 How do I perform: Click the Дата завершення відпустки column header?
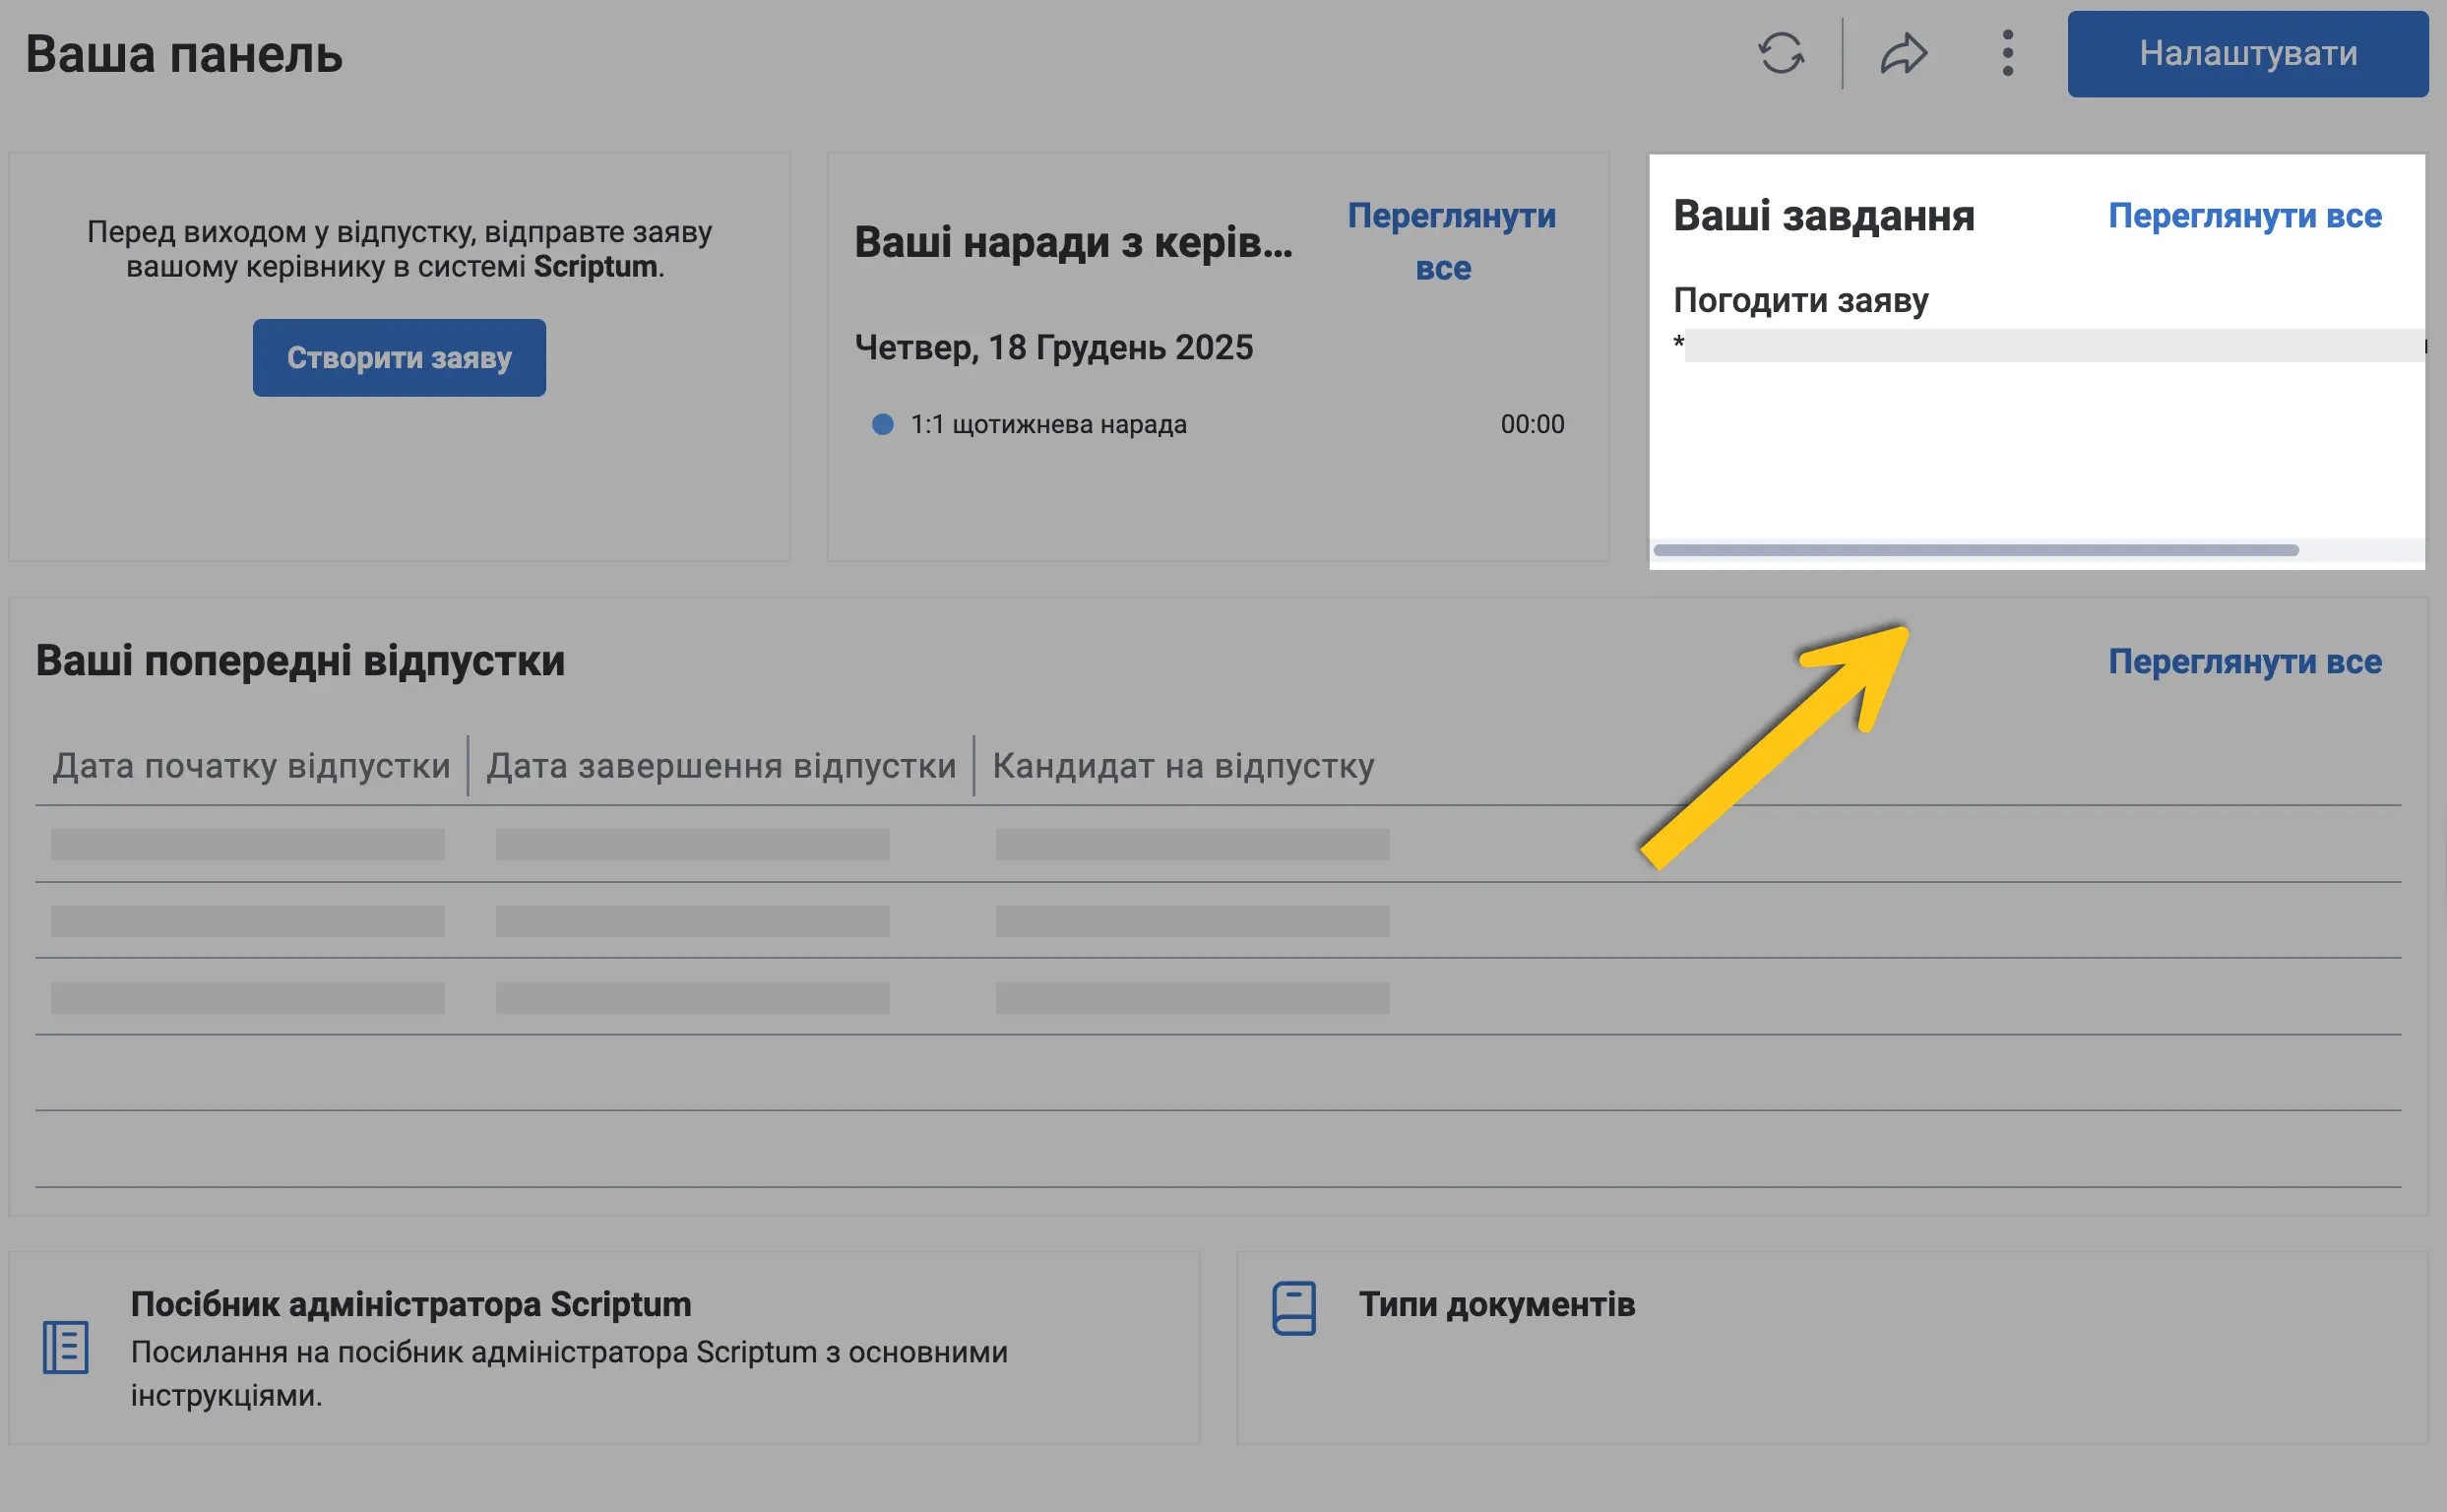click(x=721, y=766)
